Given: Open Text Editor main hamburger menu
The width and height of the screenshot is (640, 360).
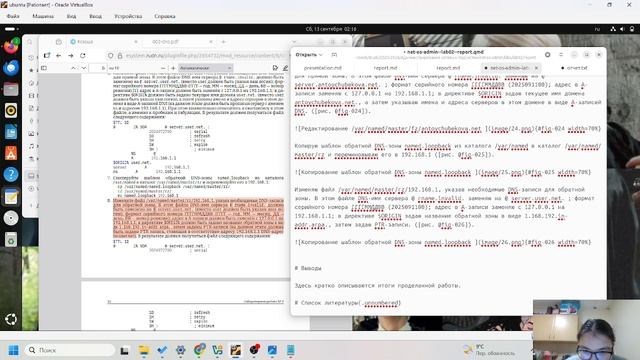Looking at the screenshot, I should pyautogui.click(x=561, y=54).
